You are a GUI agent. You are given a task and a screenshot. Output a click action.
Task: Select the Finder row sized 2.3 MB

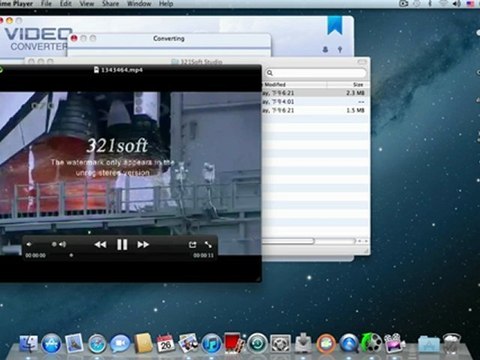click(x=315, y=93)
